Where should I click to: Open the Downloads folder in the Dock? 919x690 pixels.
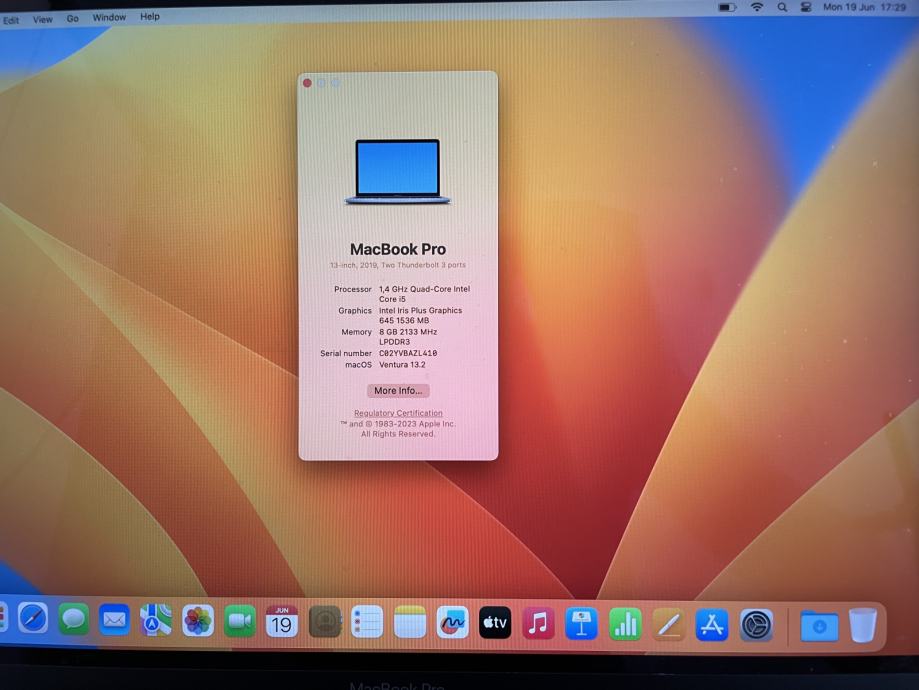click(x=819, y=626)
